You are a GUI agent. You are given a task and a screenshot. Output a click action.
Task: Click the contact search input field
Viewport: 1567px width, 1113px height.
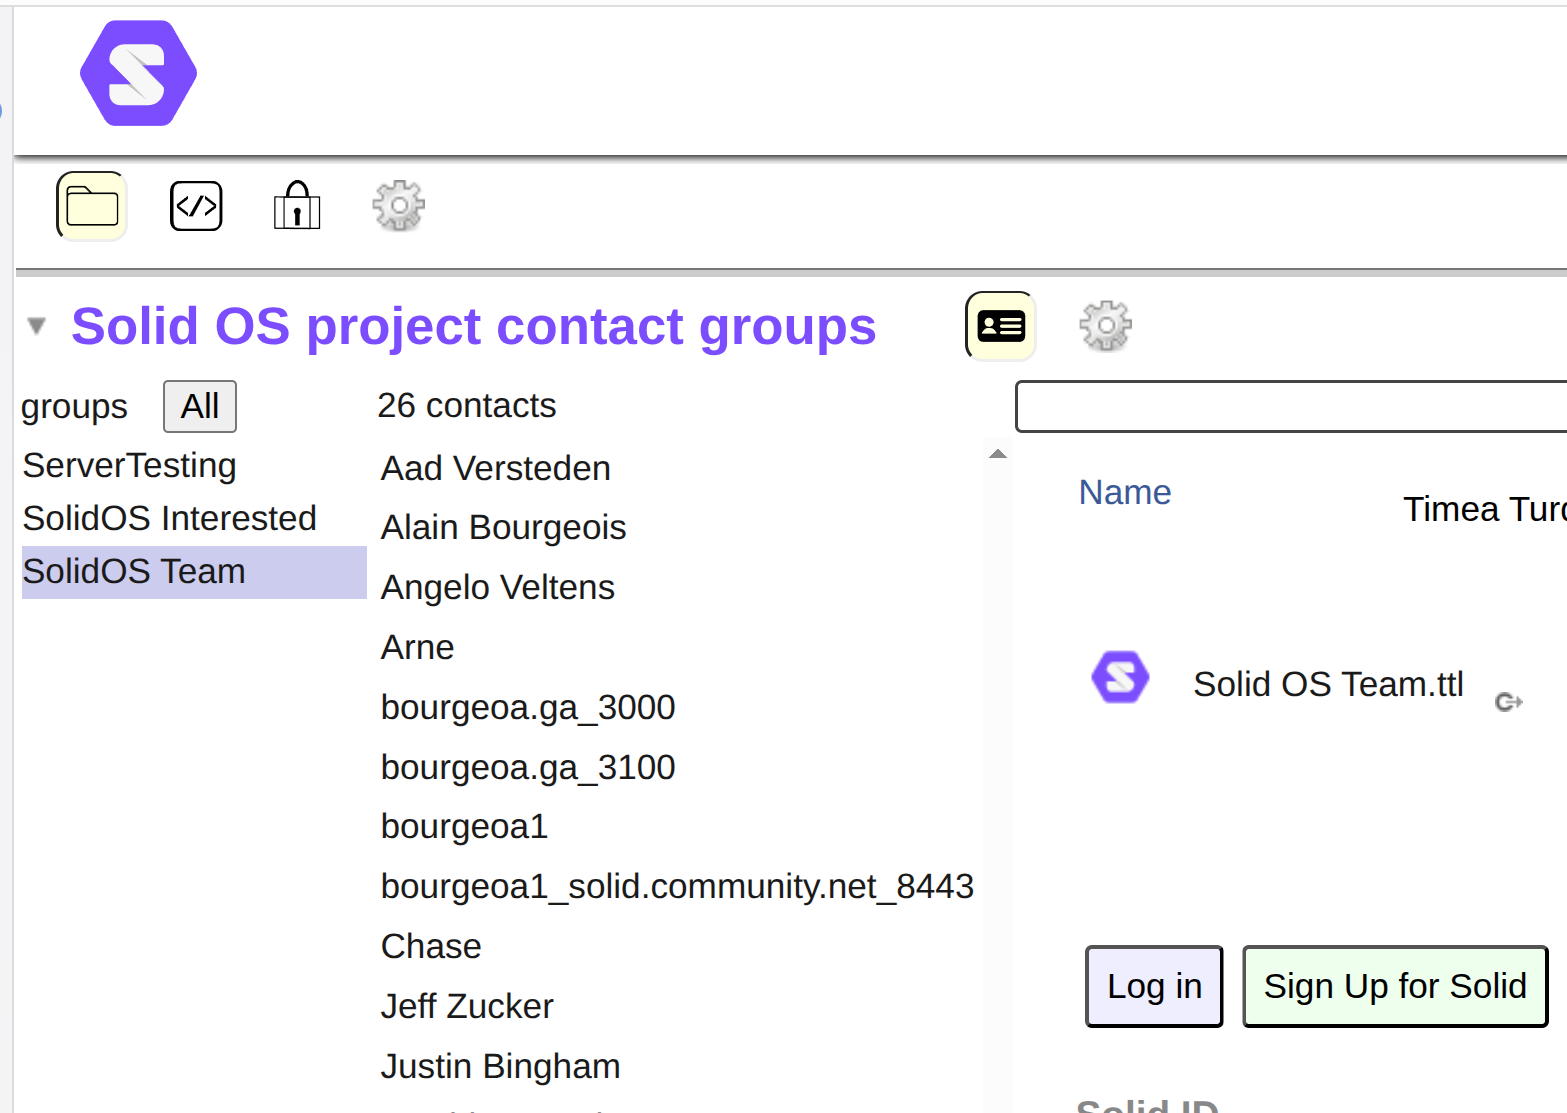click(1291, 406)
